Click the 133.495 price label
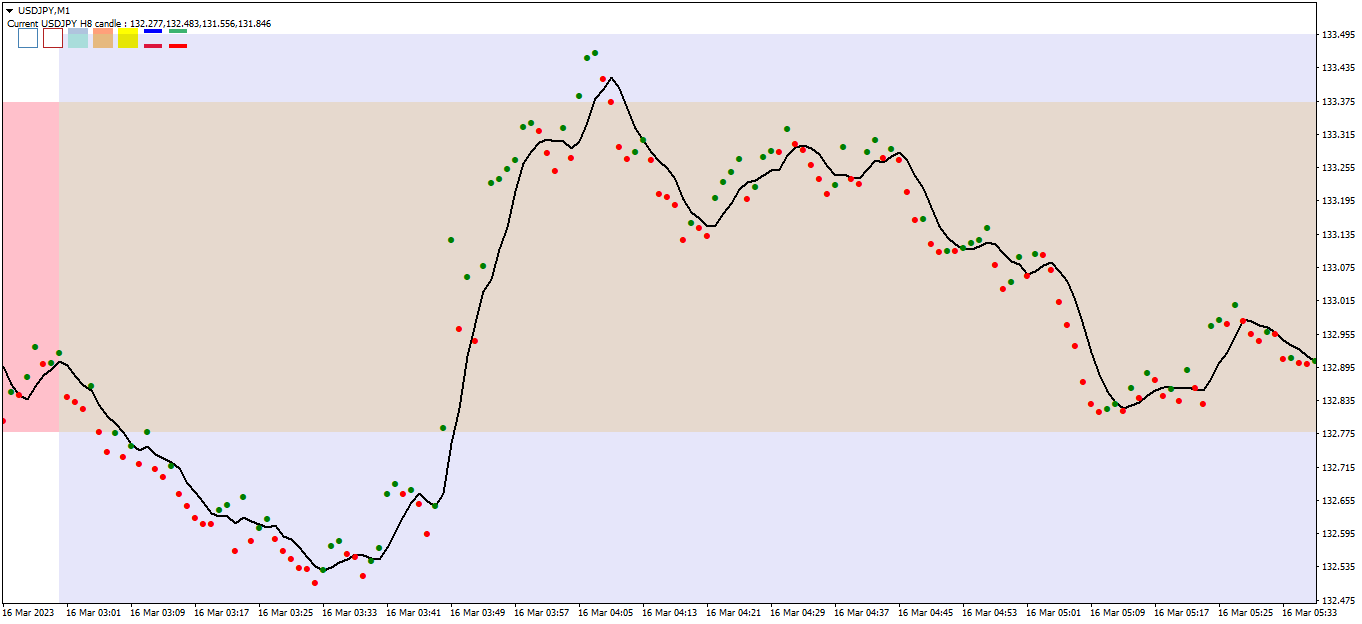This screenshot has width=1362, height=624. 1337,35
